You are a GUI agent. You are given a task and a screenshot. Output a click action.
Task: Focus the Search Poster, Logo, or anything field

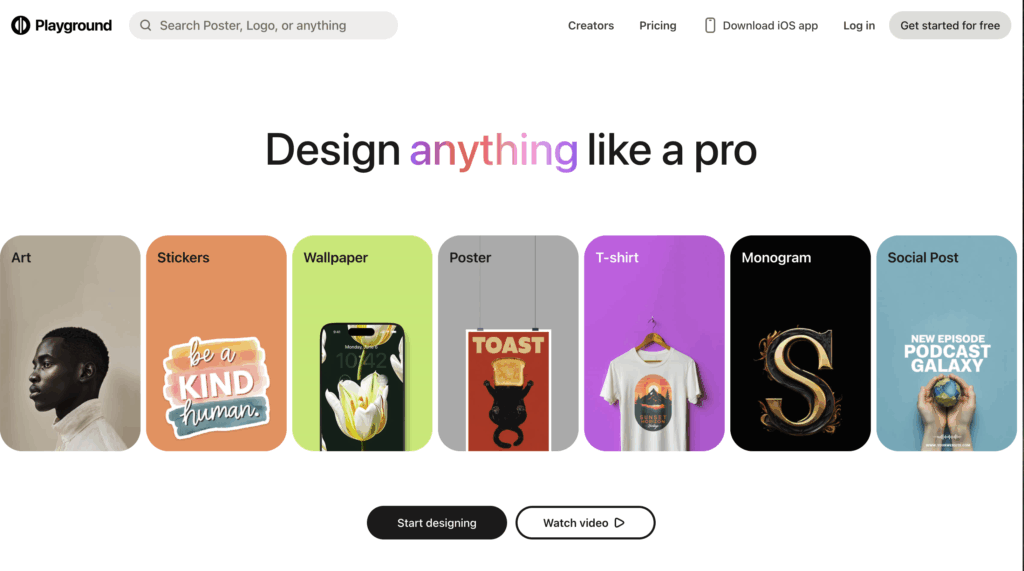tap(263, 25)
